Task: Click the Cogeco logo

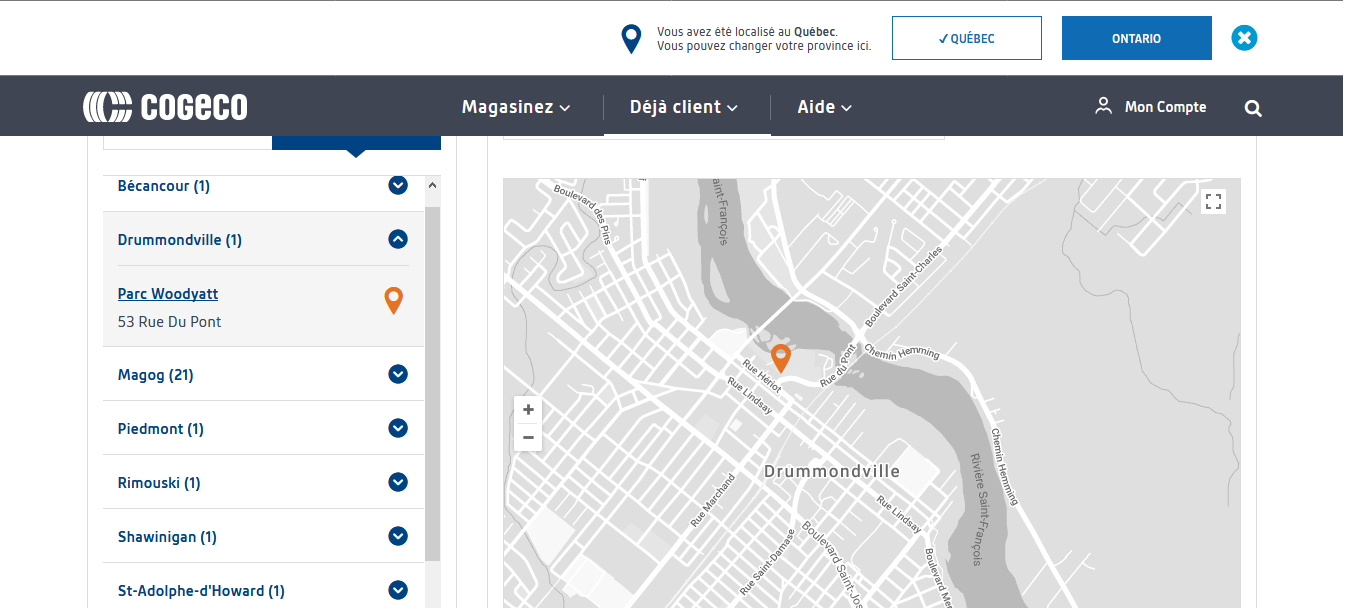Action: point(165,107)
